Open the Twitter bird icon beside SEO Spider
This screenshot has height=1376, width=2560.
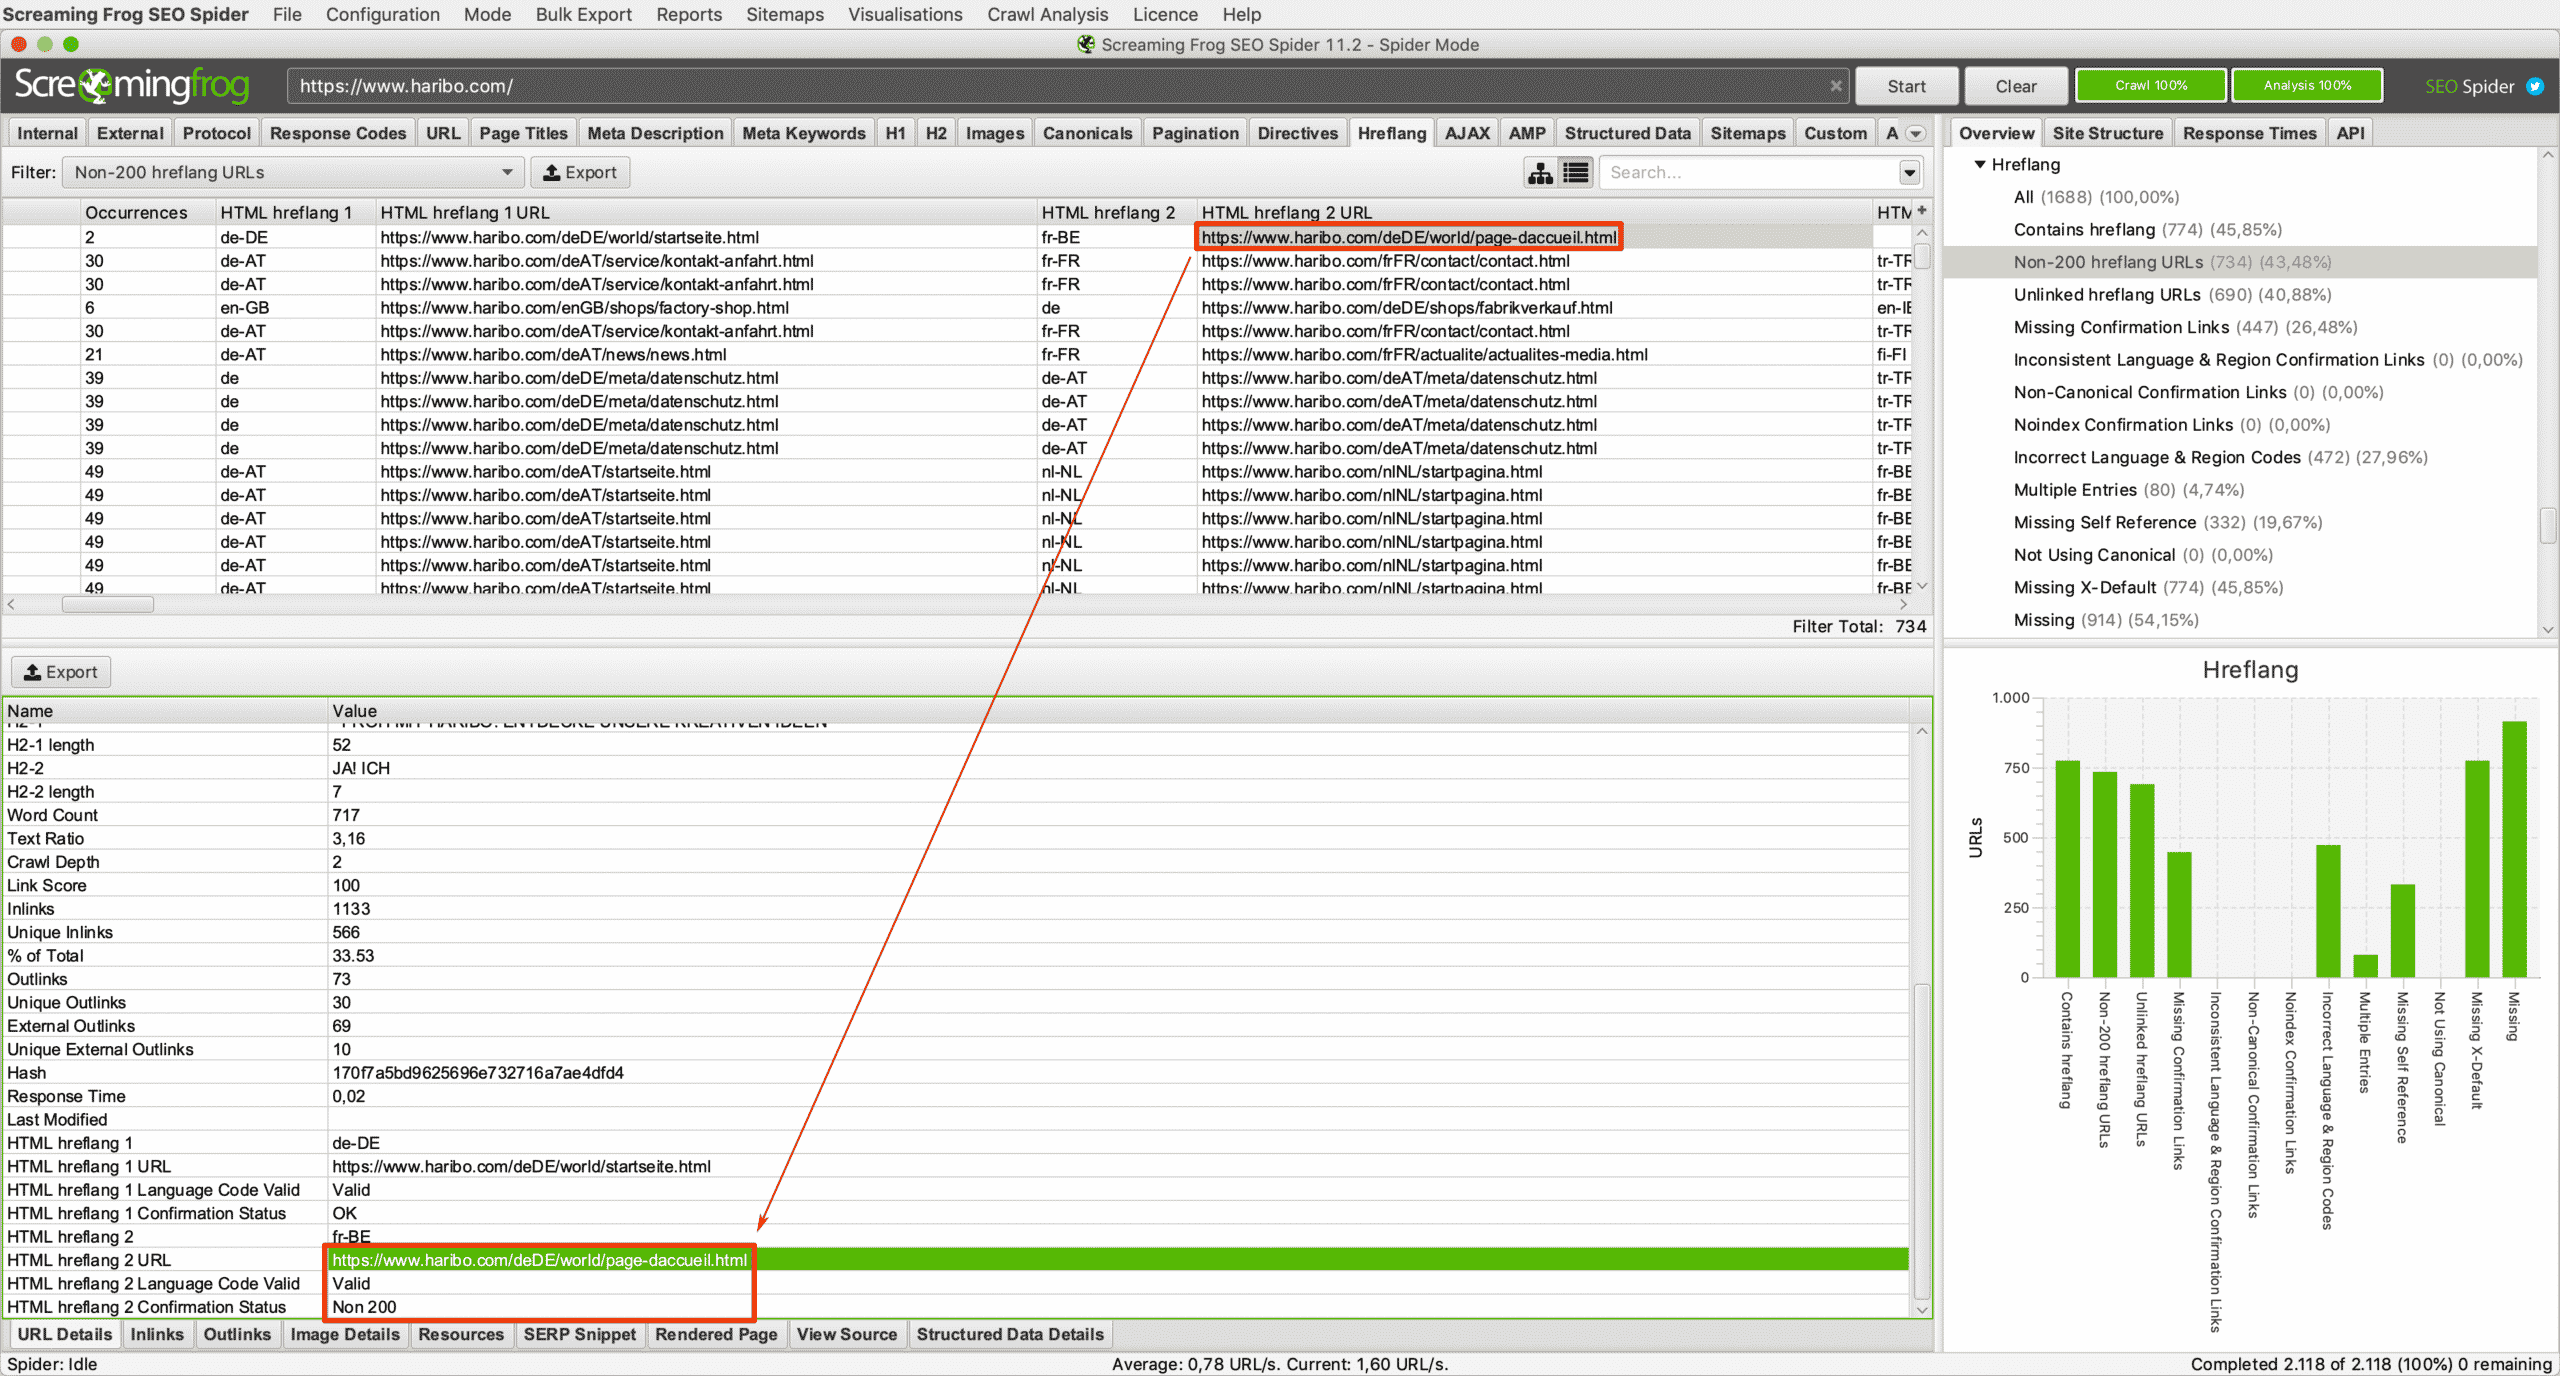pyautogui.click(x=2535, y=86)
